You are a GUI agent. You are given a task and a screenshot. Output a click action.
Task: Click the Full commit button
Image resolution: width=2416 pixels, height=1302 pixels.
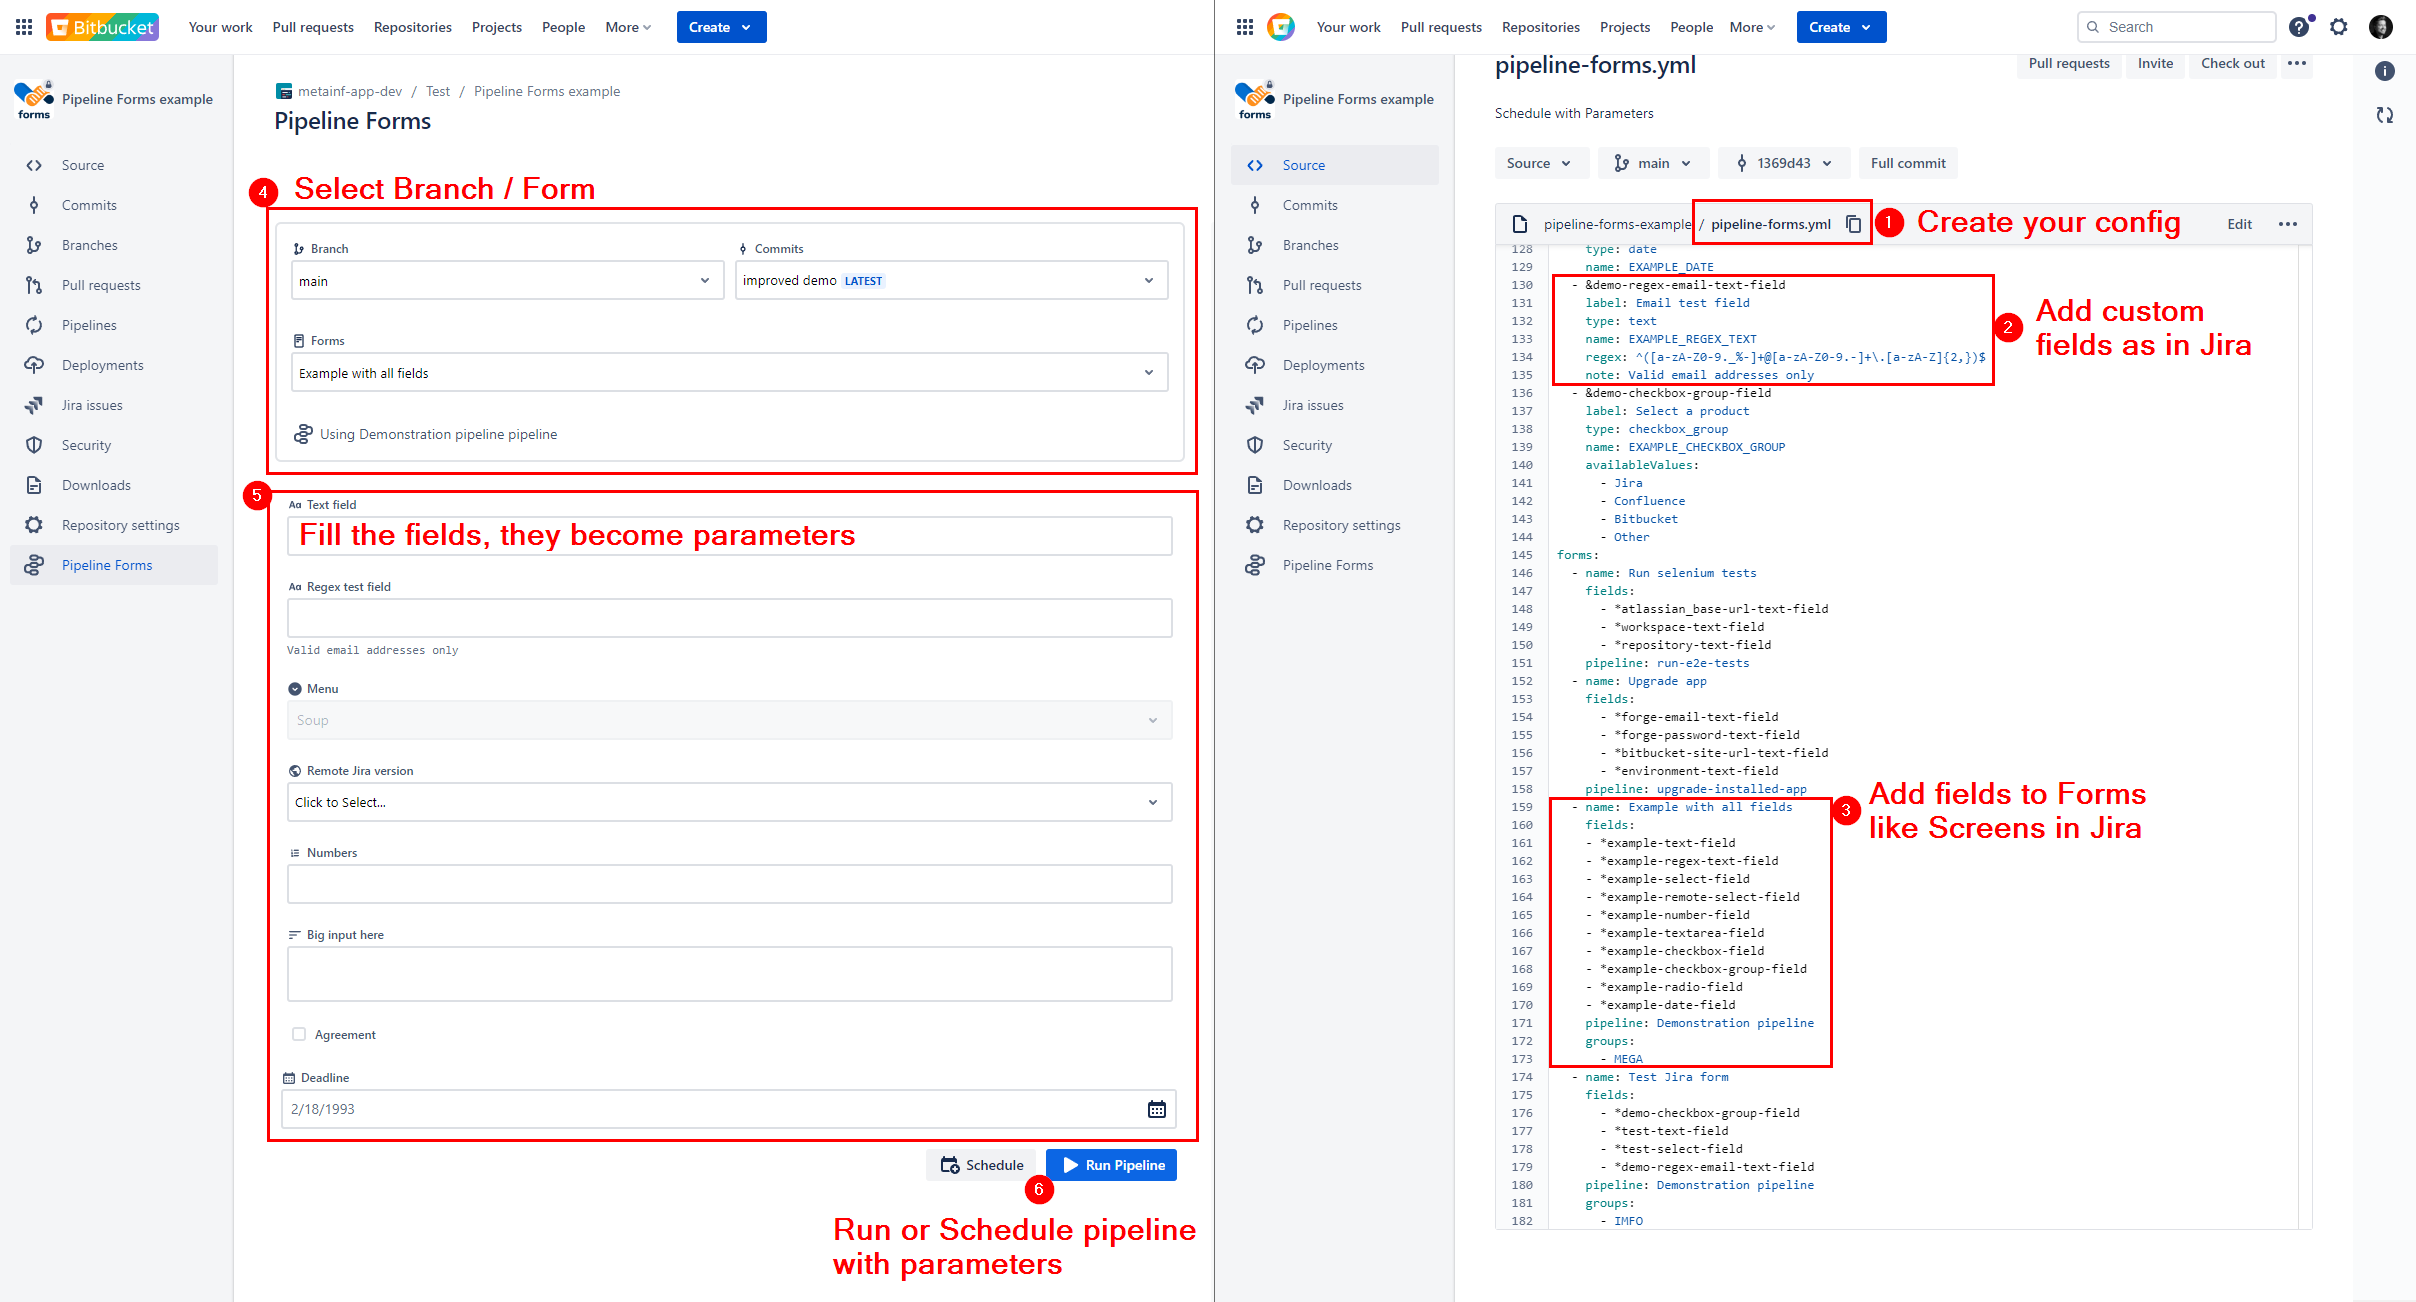click(x=1907, y=163)
